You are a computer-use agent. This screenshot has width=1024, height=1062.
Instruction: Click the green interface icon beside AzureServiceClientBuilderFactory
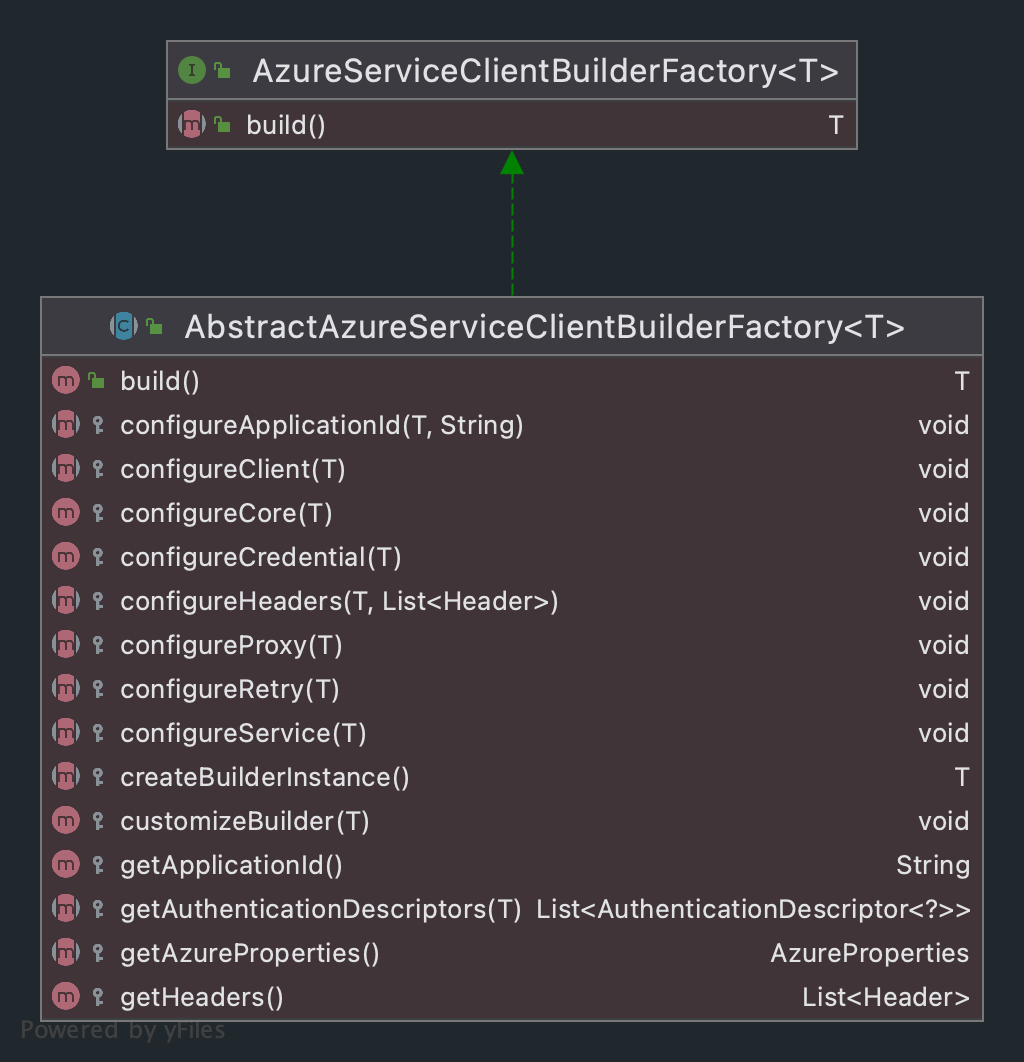(192, 70)
